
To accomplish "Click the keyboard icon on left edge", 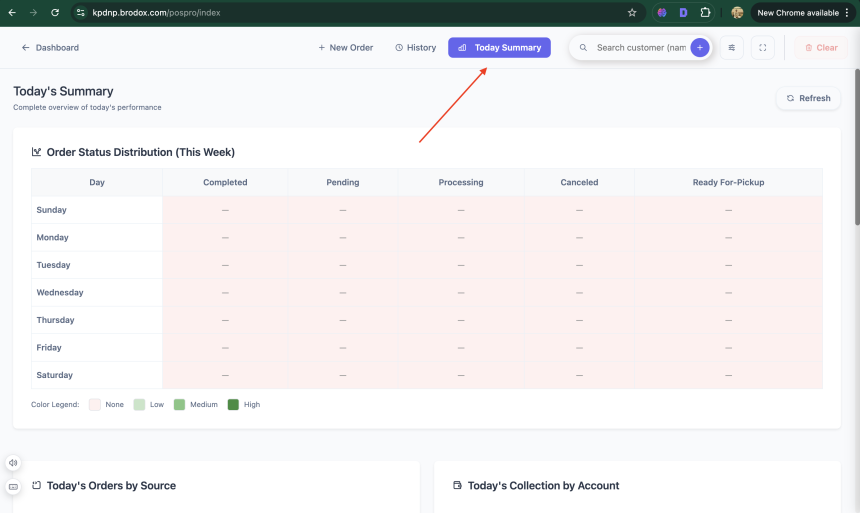I will pos(13,487).
